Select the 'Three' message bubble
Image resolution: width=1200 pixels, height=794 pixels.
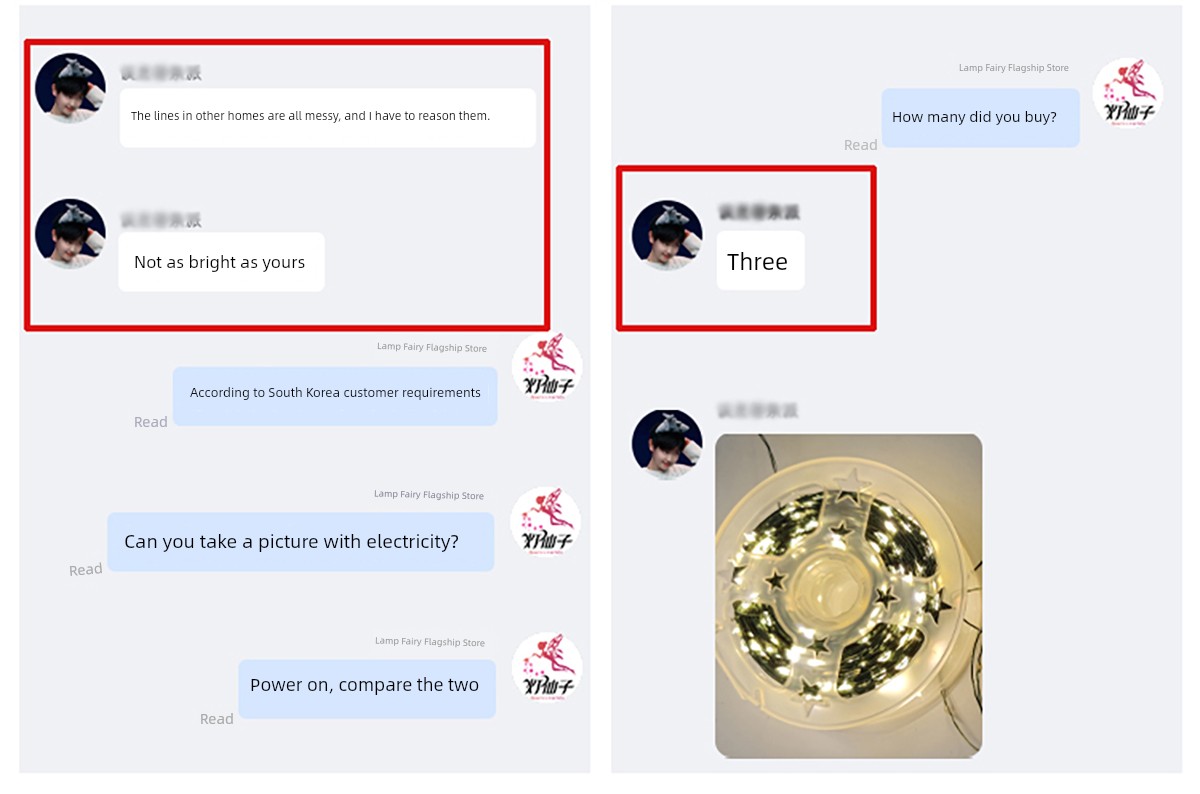760,261
